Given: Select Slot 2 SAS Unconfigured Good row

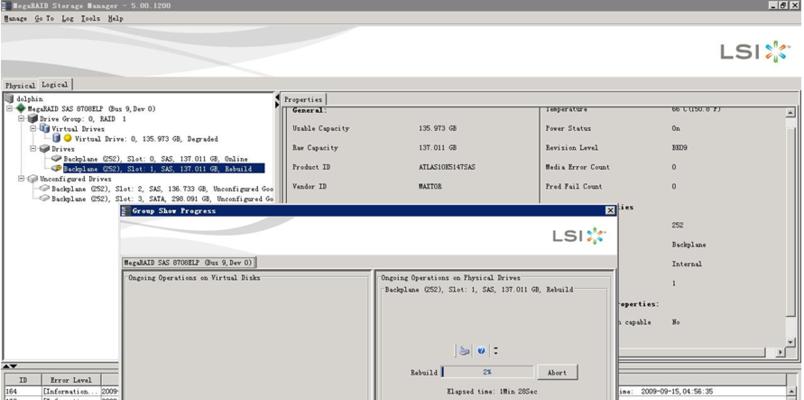Looking at the screenshot, I should click(163, 189).
